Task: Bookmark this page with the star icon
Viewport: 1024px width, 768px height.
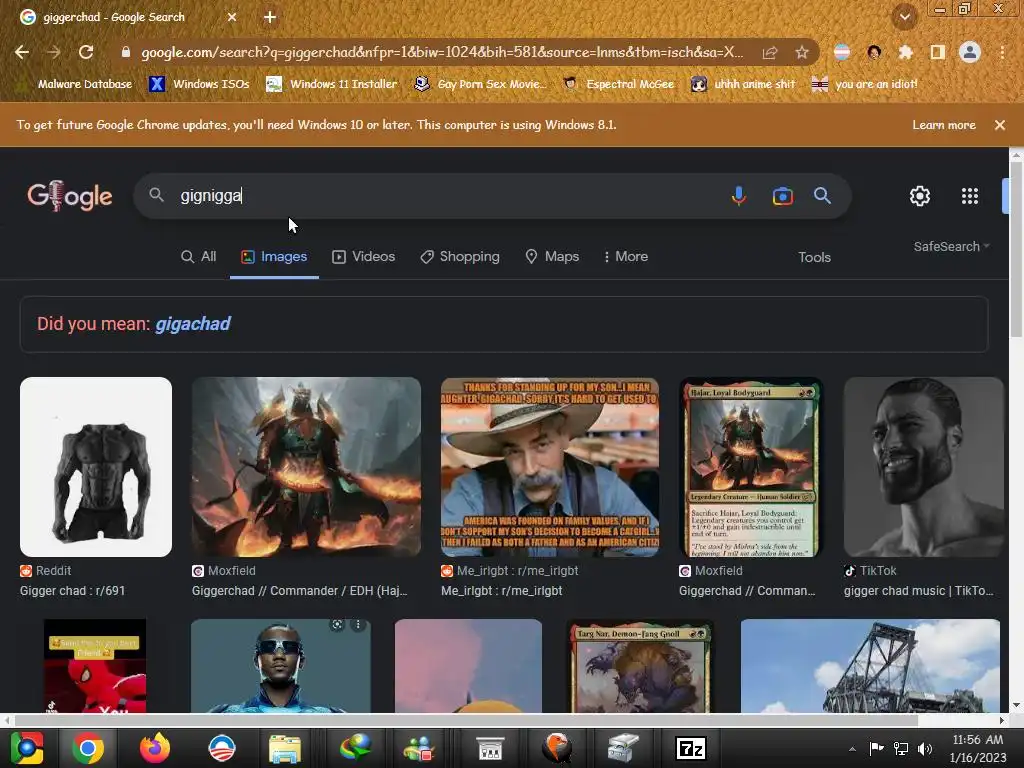Action: (x=802, y=52)
